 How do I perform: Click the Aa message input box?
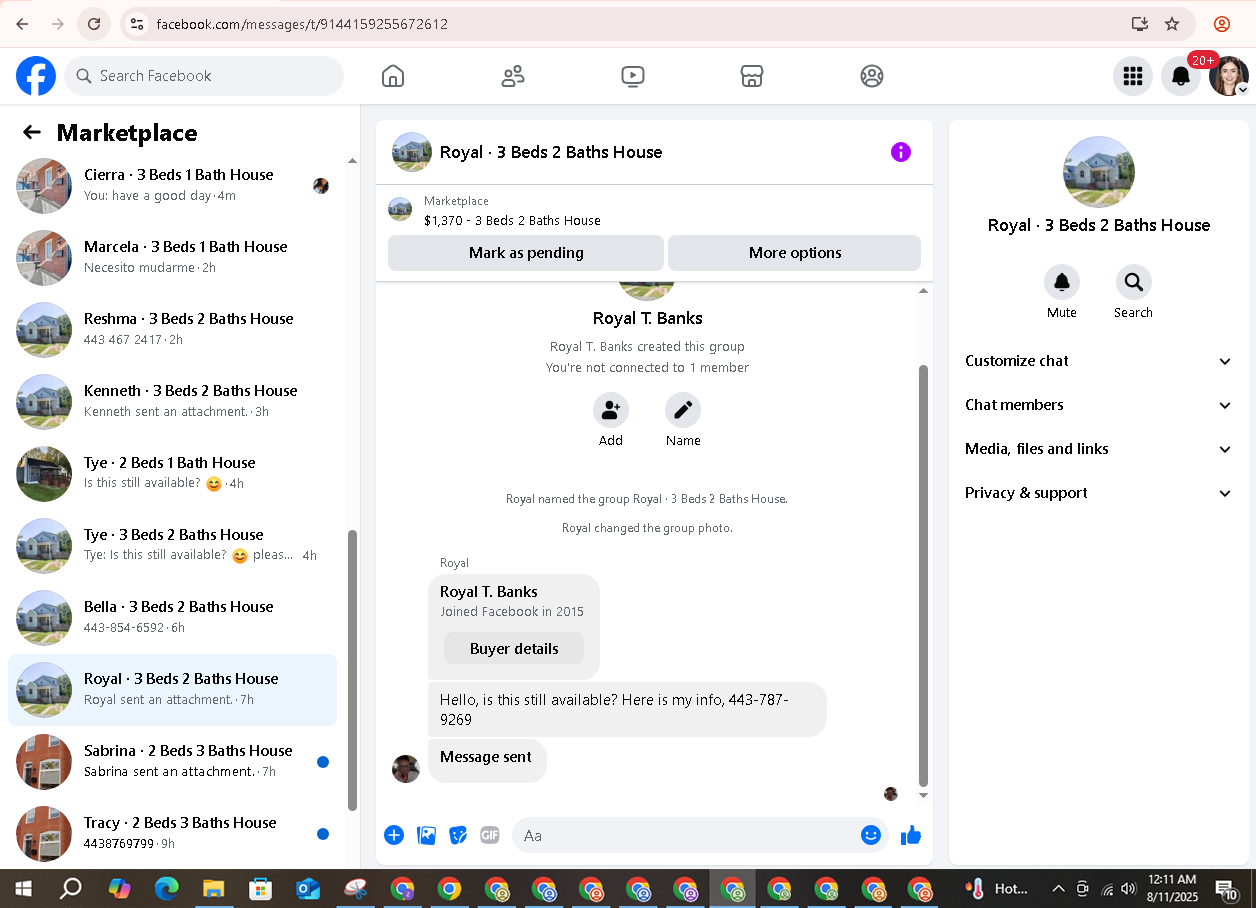point(685,835)
